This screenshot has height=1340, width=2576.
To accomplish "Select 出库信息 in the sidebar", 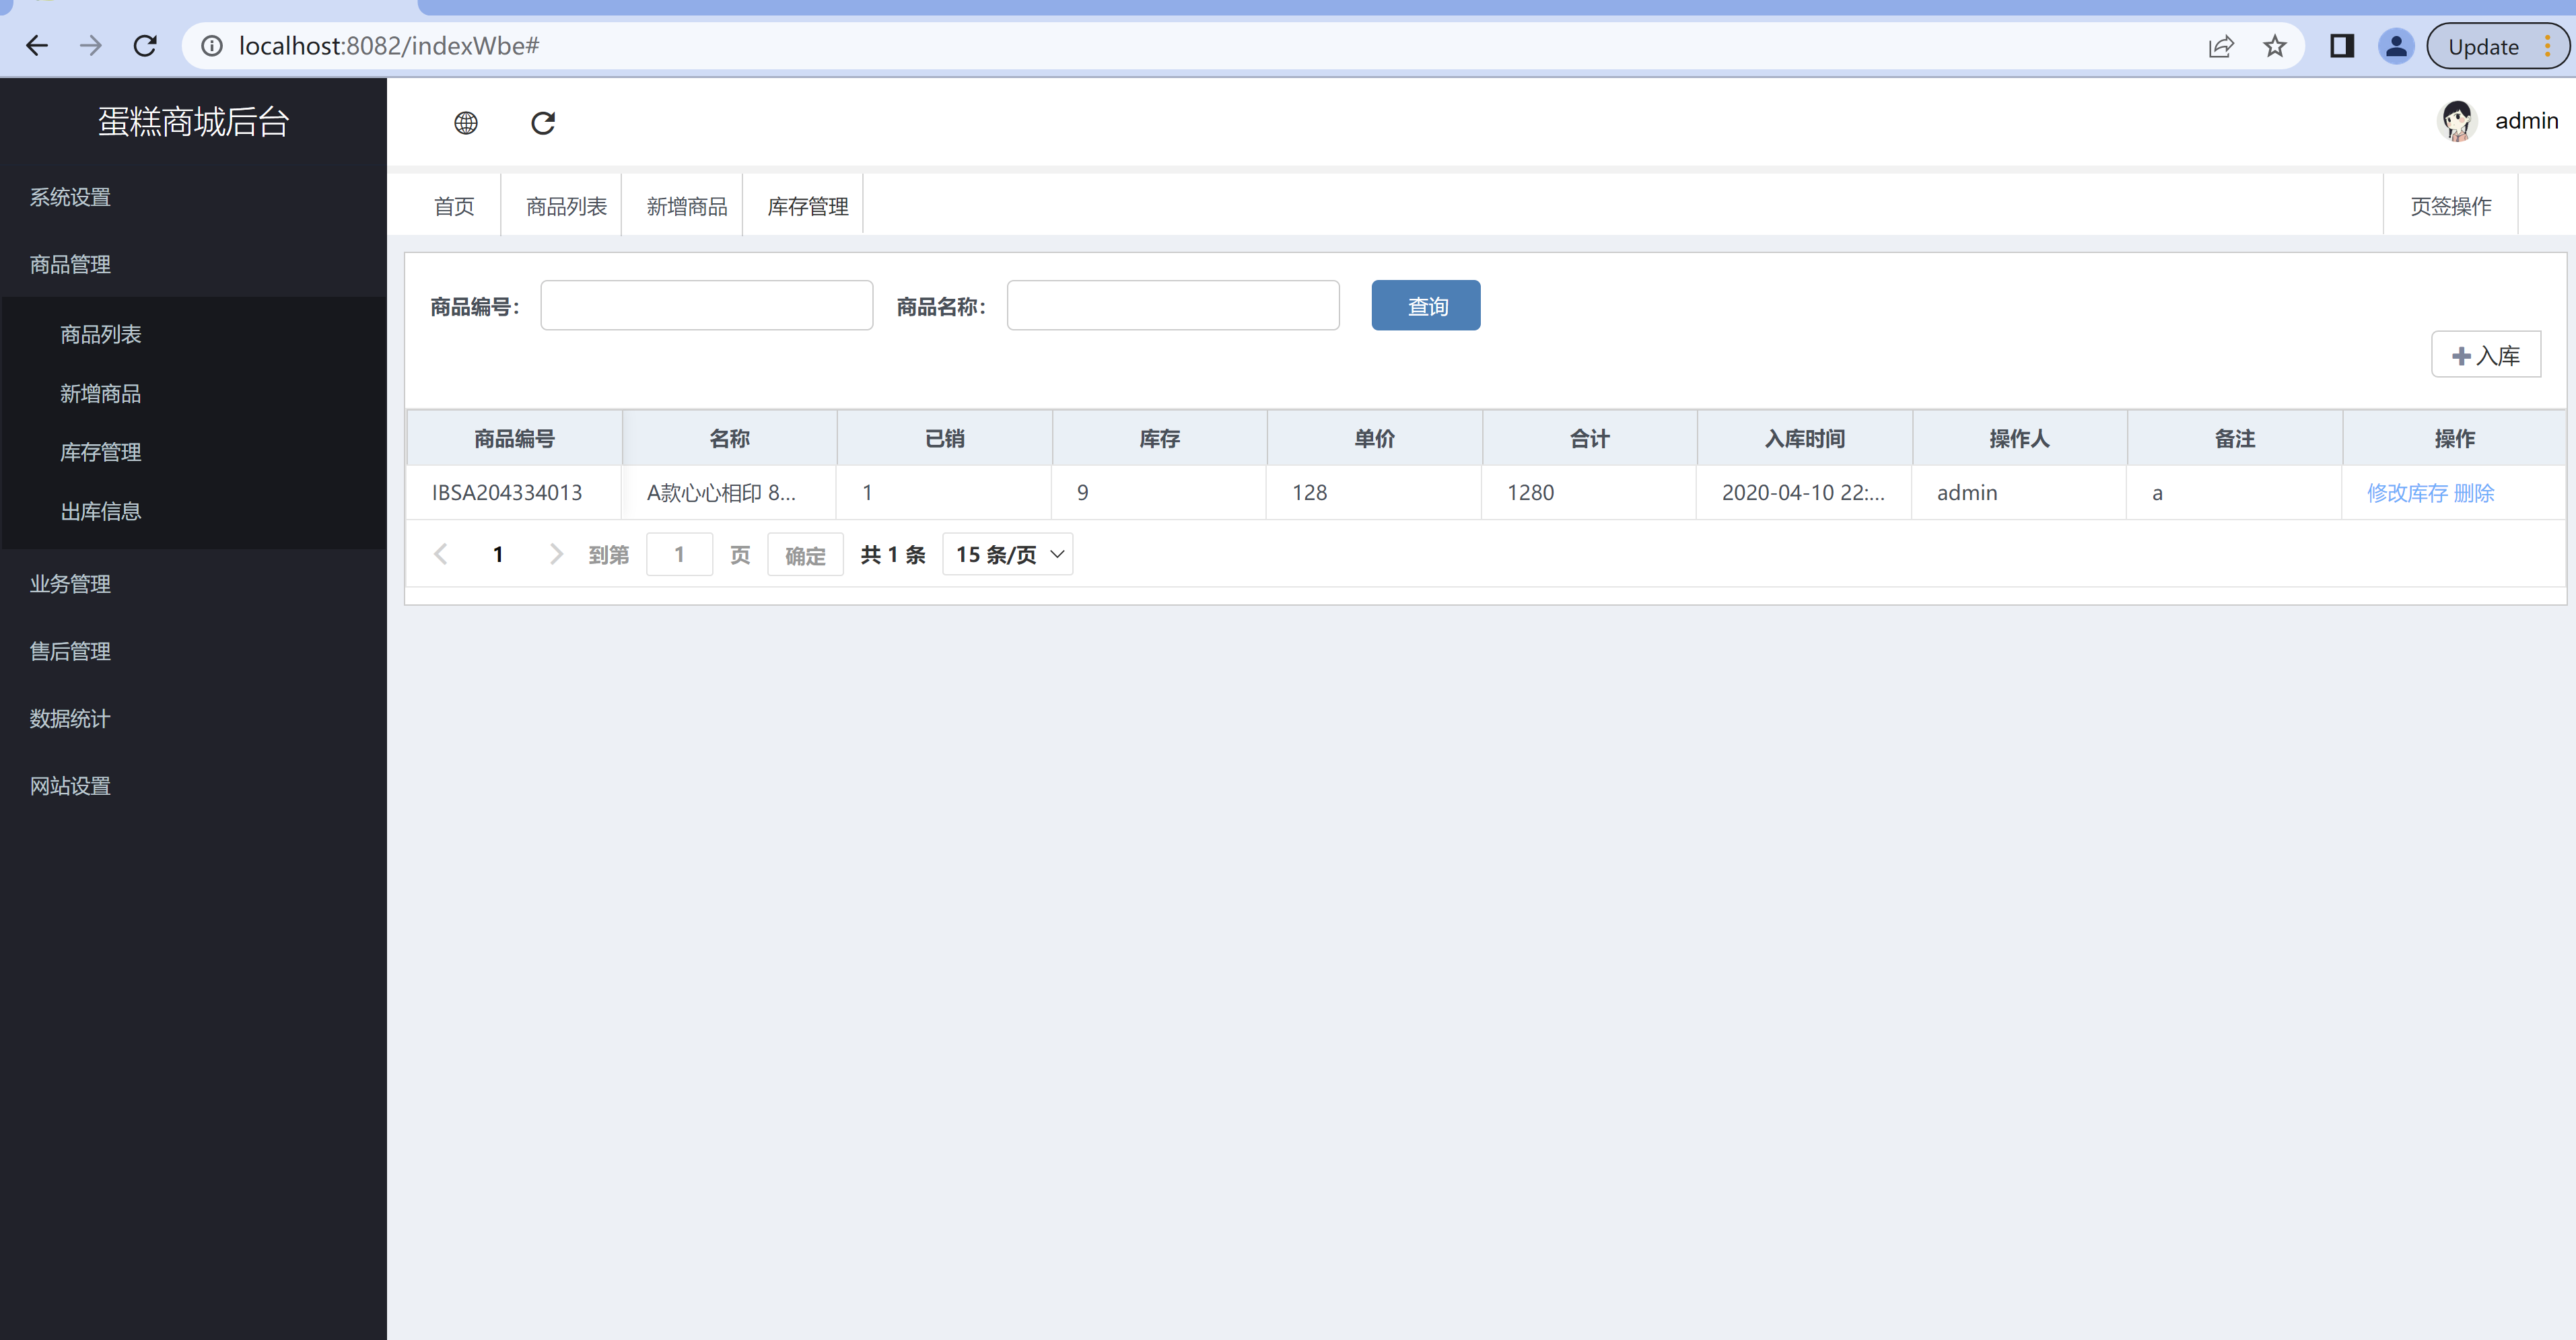I will pyautogui.click(x=101, y=511).
